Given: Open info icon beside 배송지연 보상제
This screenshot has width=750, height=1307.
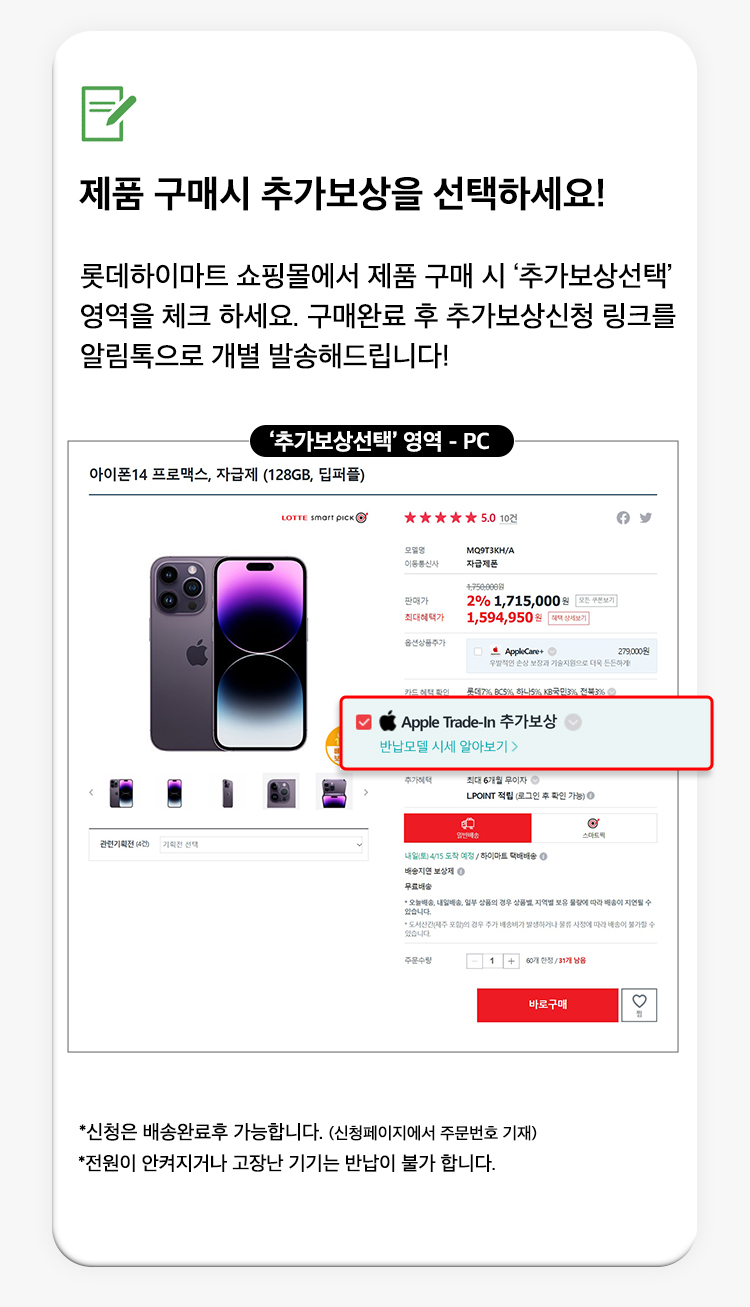Looking at the screenshot, I should point(461,871).
